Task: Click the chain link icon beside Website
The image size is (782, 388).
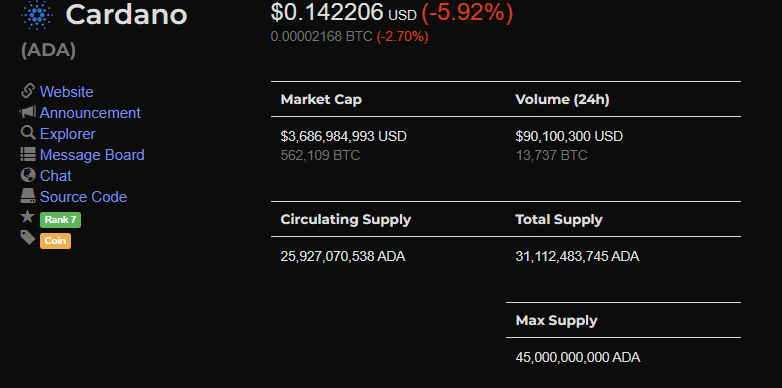Action: (x=27, y=91)
